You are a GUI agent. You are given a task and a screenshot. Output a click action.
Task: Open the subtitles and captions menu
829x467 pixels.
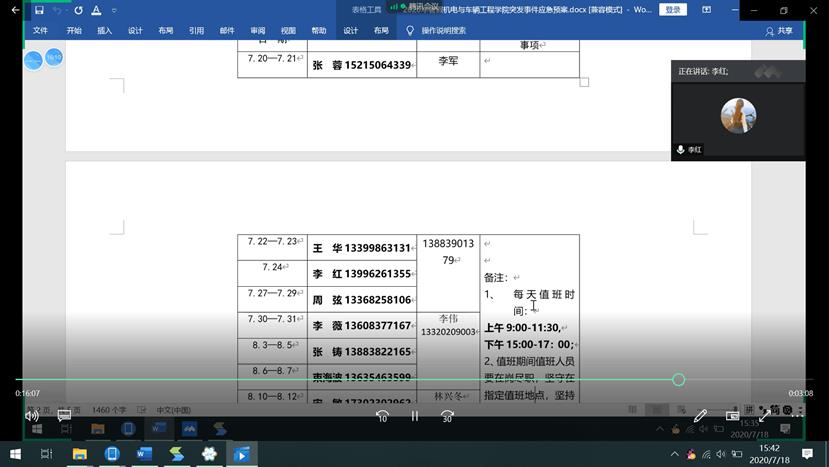click(x=64, y=416)
